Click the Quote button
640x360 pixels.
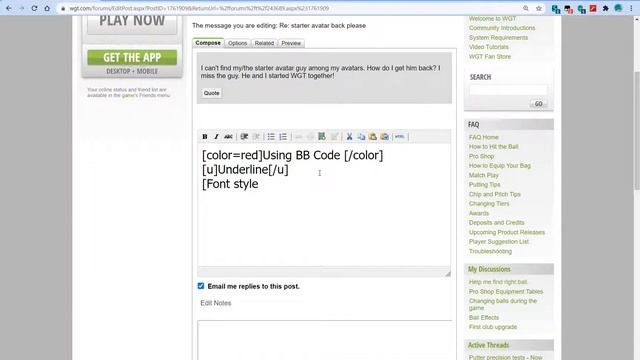point(211,93)
